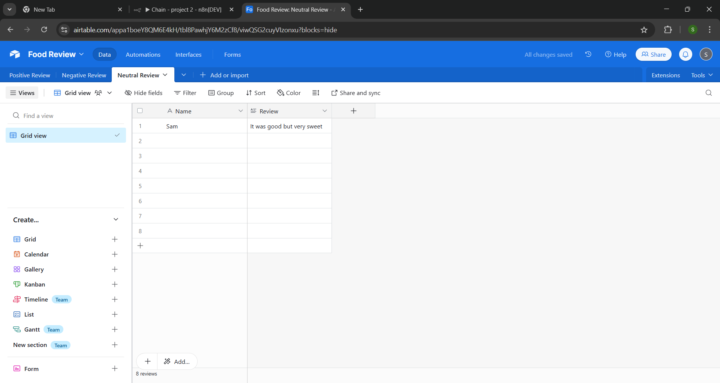
Task: Go back in browser history
Action: tap(11, 30)
